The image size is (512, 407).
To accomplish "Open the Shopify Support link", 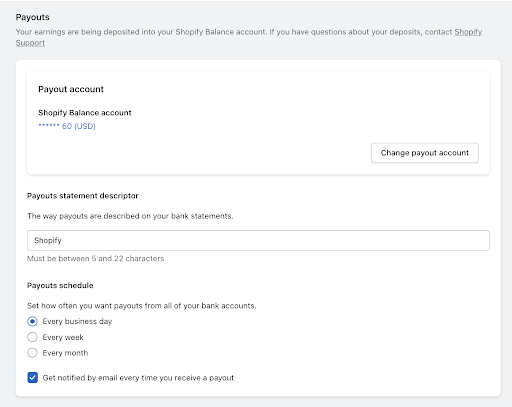I will [x=468, y=32].
